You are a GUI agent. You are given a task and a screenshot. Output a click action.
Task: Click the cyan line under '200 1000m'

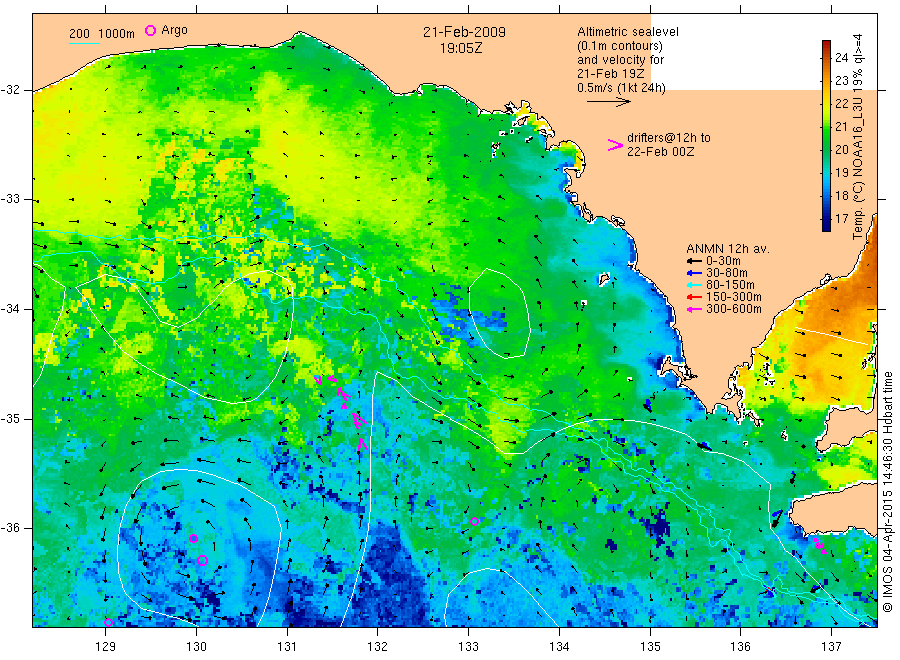pos(84,43)
